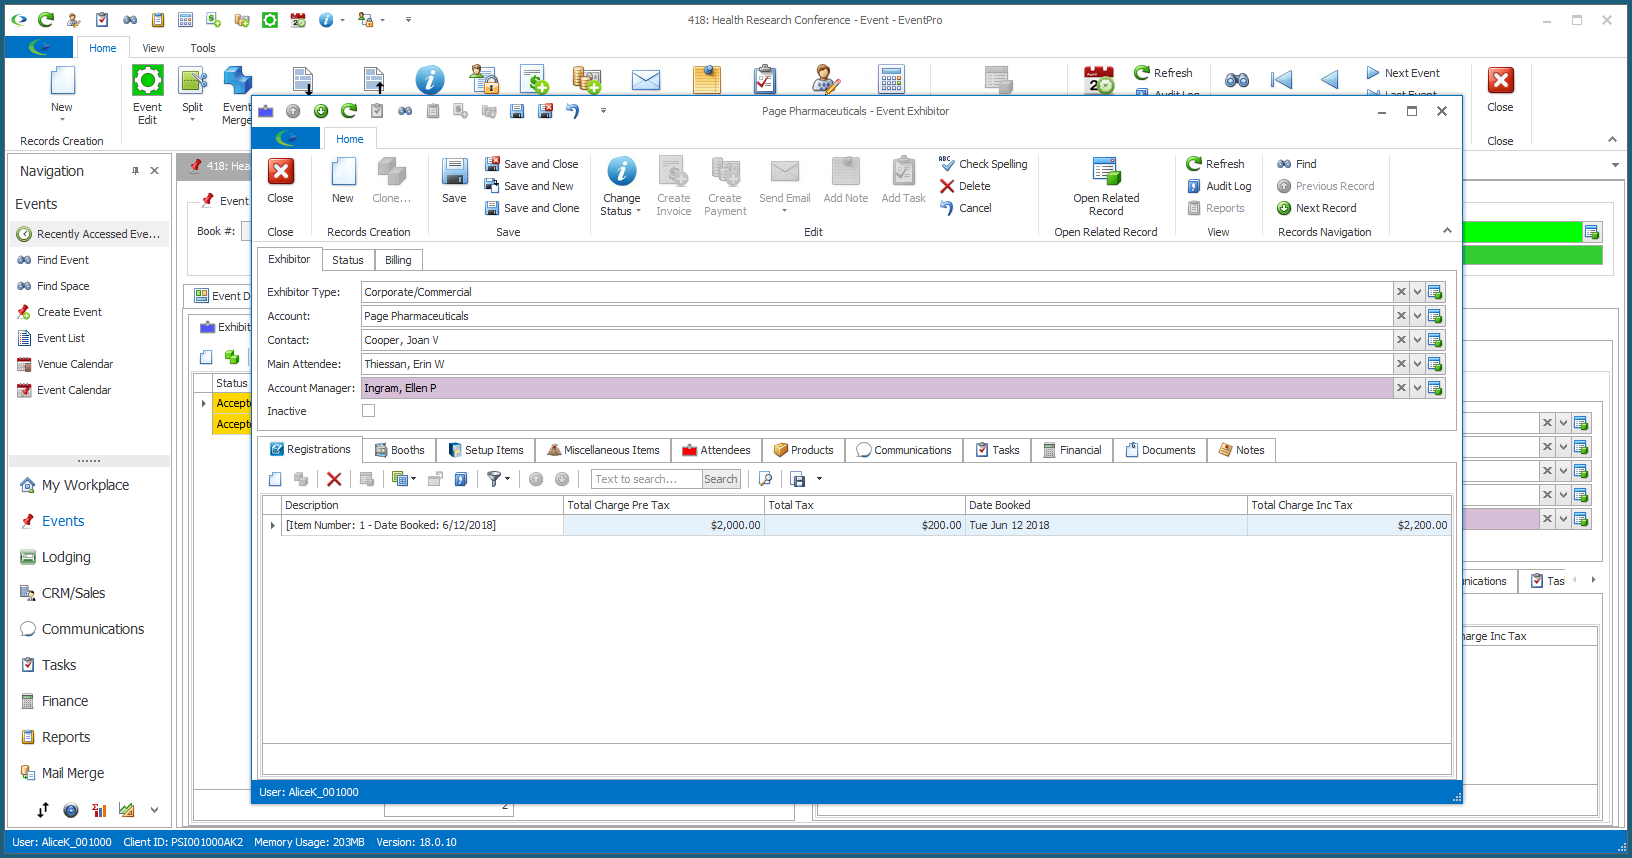The image size is (1632, 858).
Task: Collapse the Event Exhibitor ribbon
Action: pyautogui.click(x=1446, y=231)
